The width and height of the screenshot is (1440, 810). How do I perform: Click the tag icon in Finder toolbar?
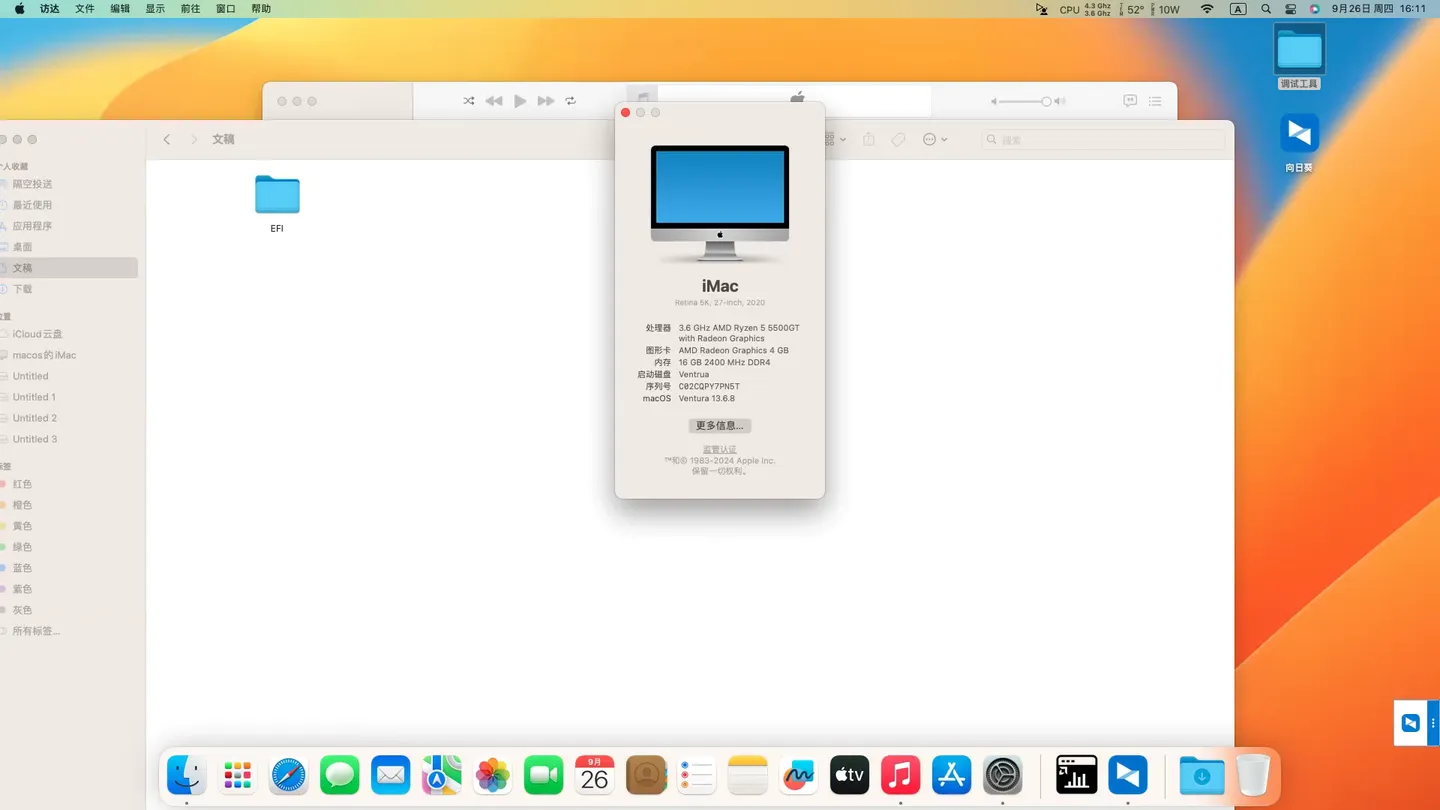tap(898, 140)
